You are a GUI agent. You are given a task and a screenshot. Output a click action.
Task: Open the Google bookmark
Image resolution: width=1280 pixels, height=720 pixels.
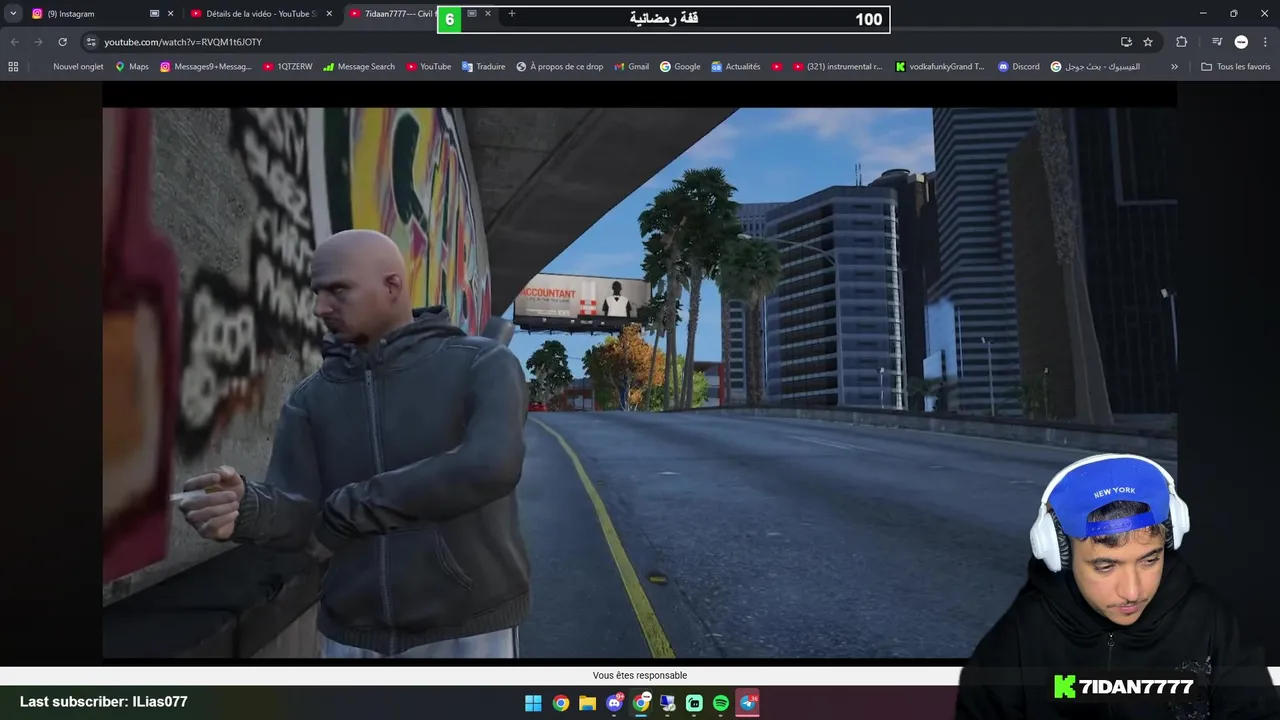680,67
